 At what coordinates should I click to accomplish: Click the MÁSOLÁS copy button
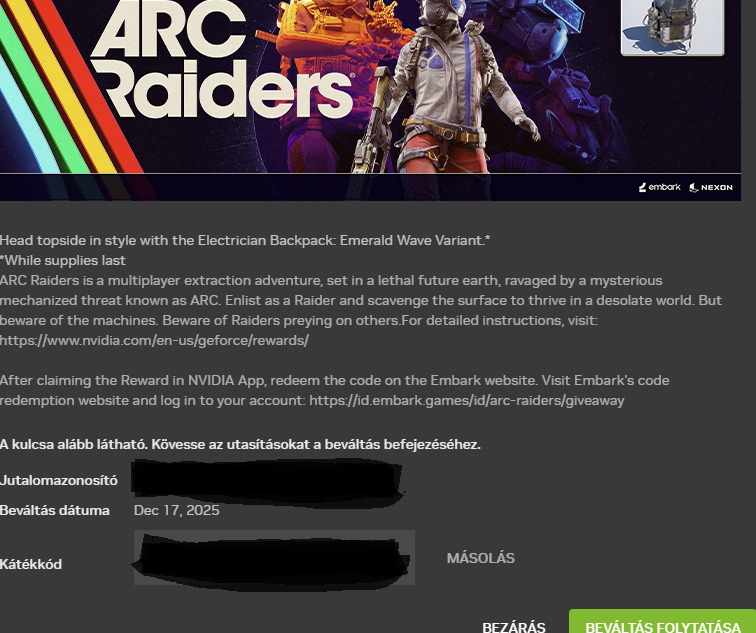(481, 558)
